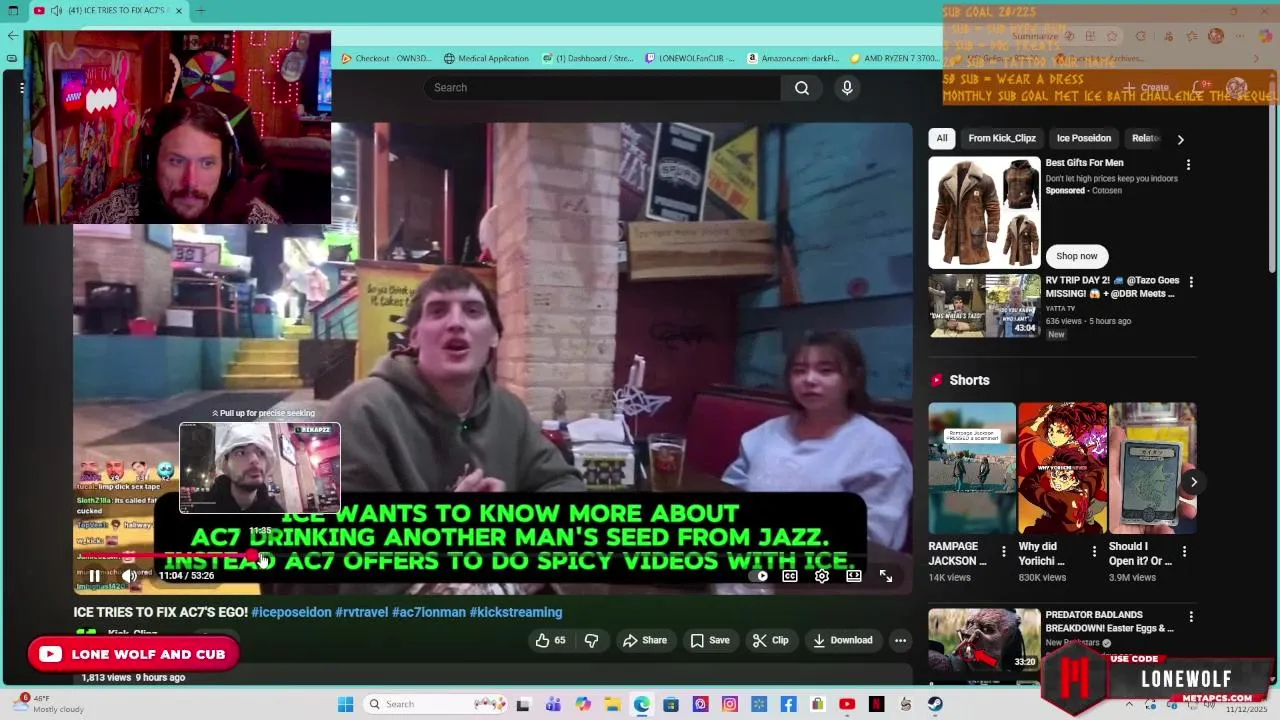1280x720 pixels.
Task: Open the RV TRIP DAY 2 video thumbnail
Action: coord(985,306)
